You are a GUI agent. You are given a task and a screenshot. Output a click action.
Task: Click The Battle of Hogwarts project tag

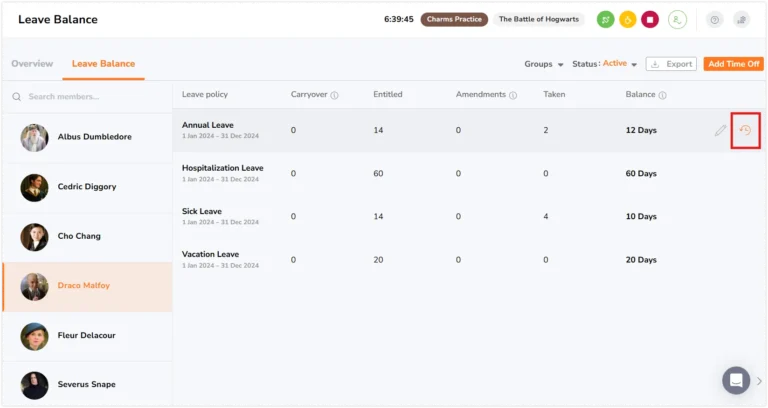pos(539,20)
